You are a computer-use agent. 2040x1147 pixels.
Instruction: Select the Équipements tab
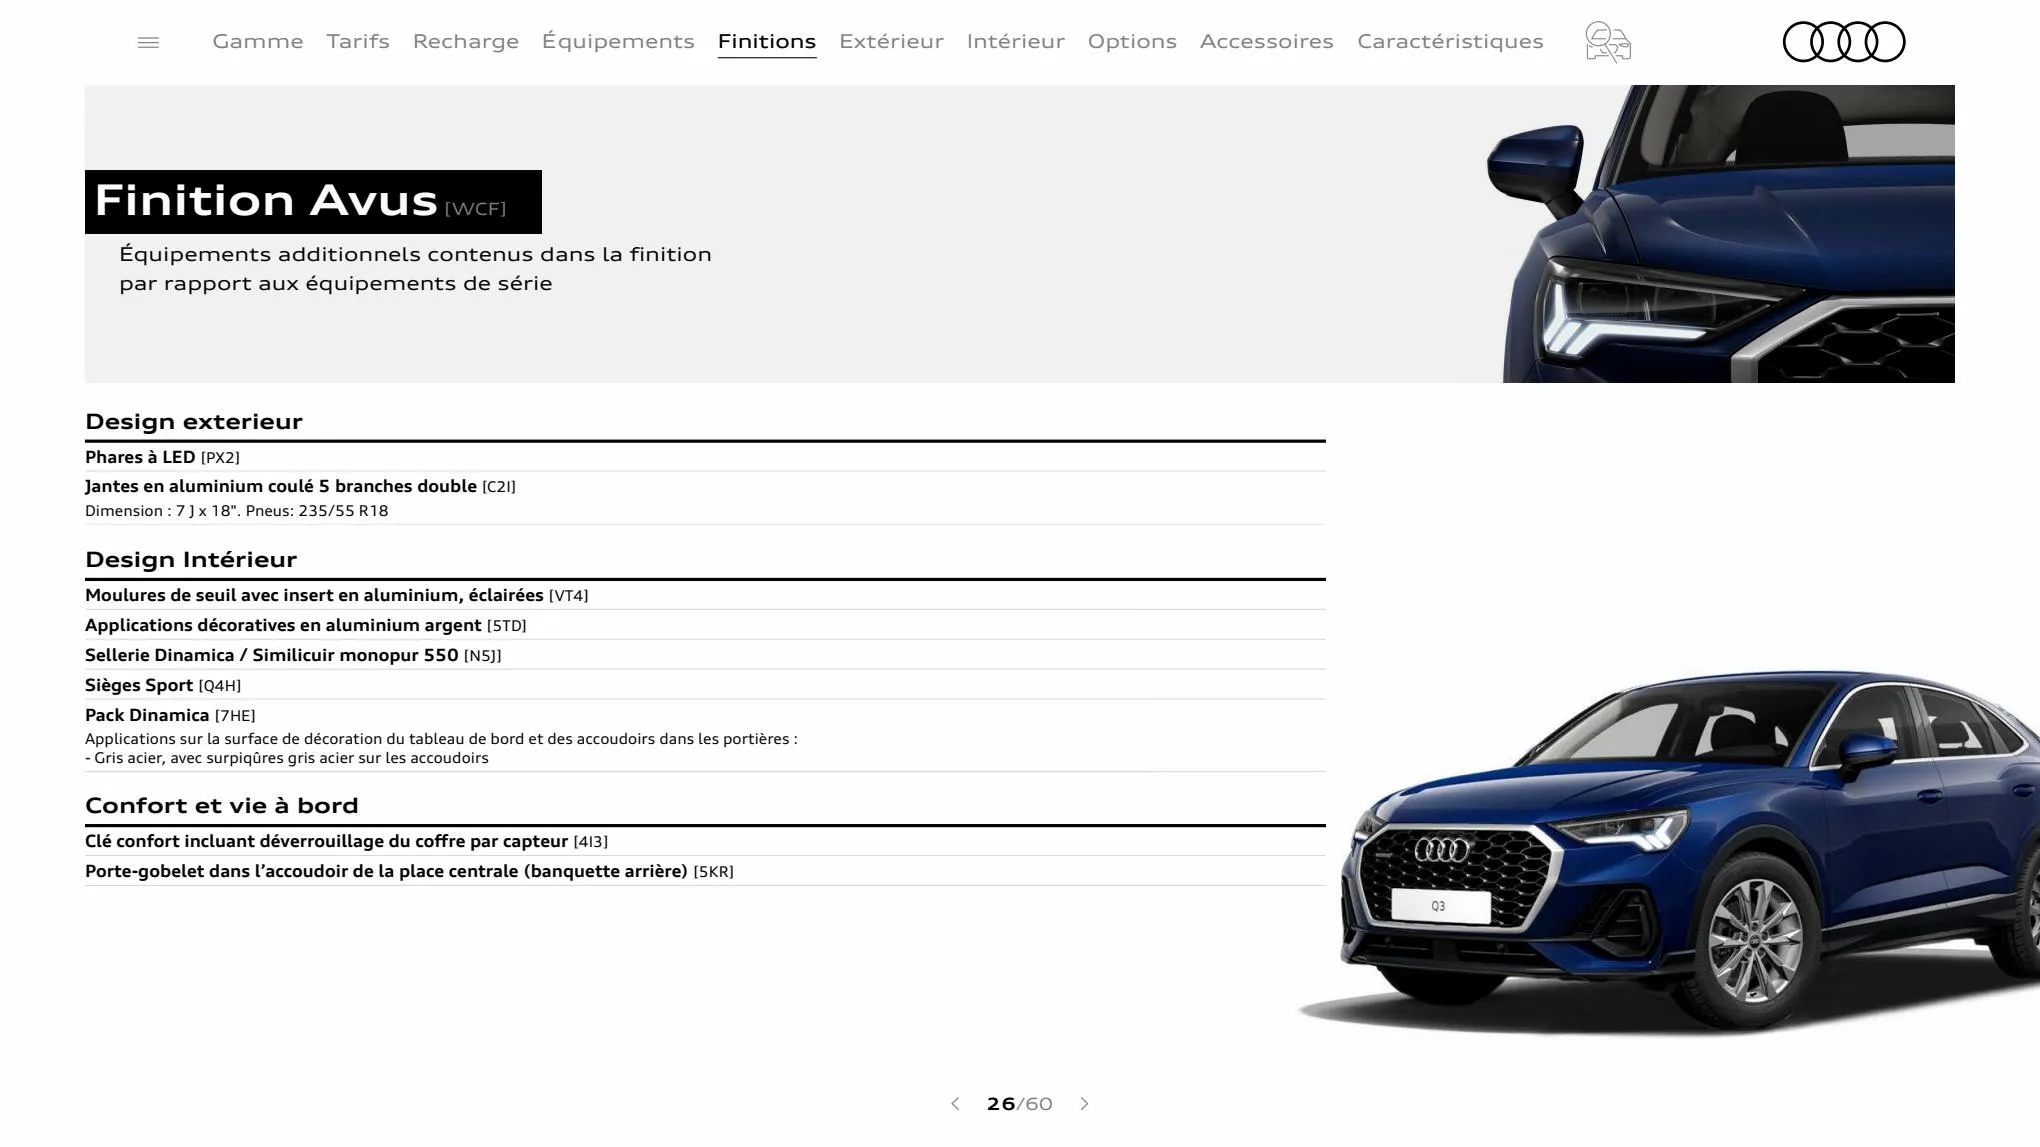[618, 41]
